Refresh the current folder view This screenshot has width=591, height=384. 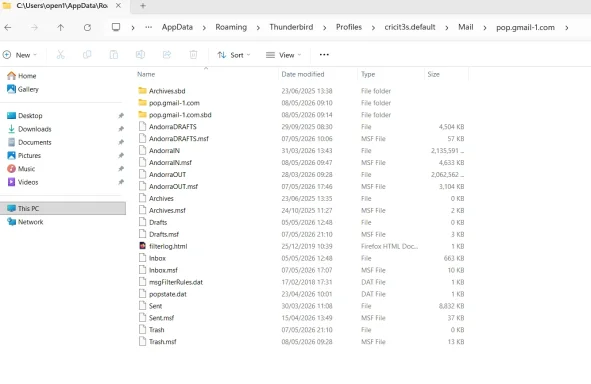point(87,28)
